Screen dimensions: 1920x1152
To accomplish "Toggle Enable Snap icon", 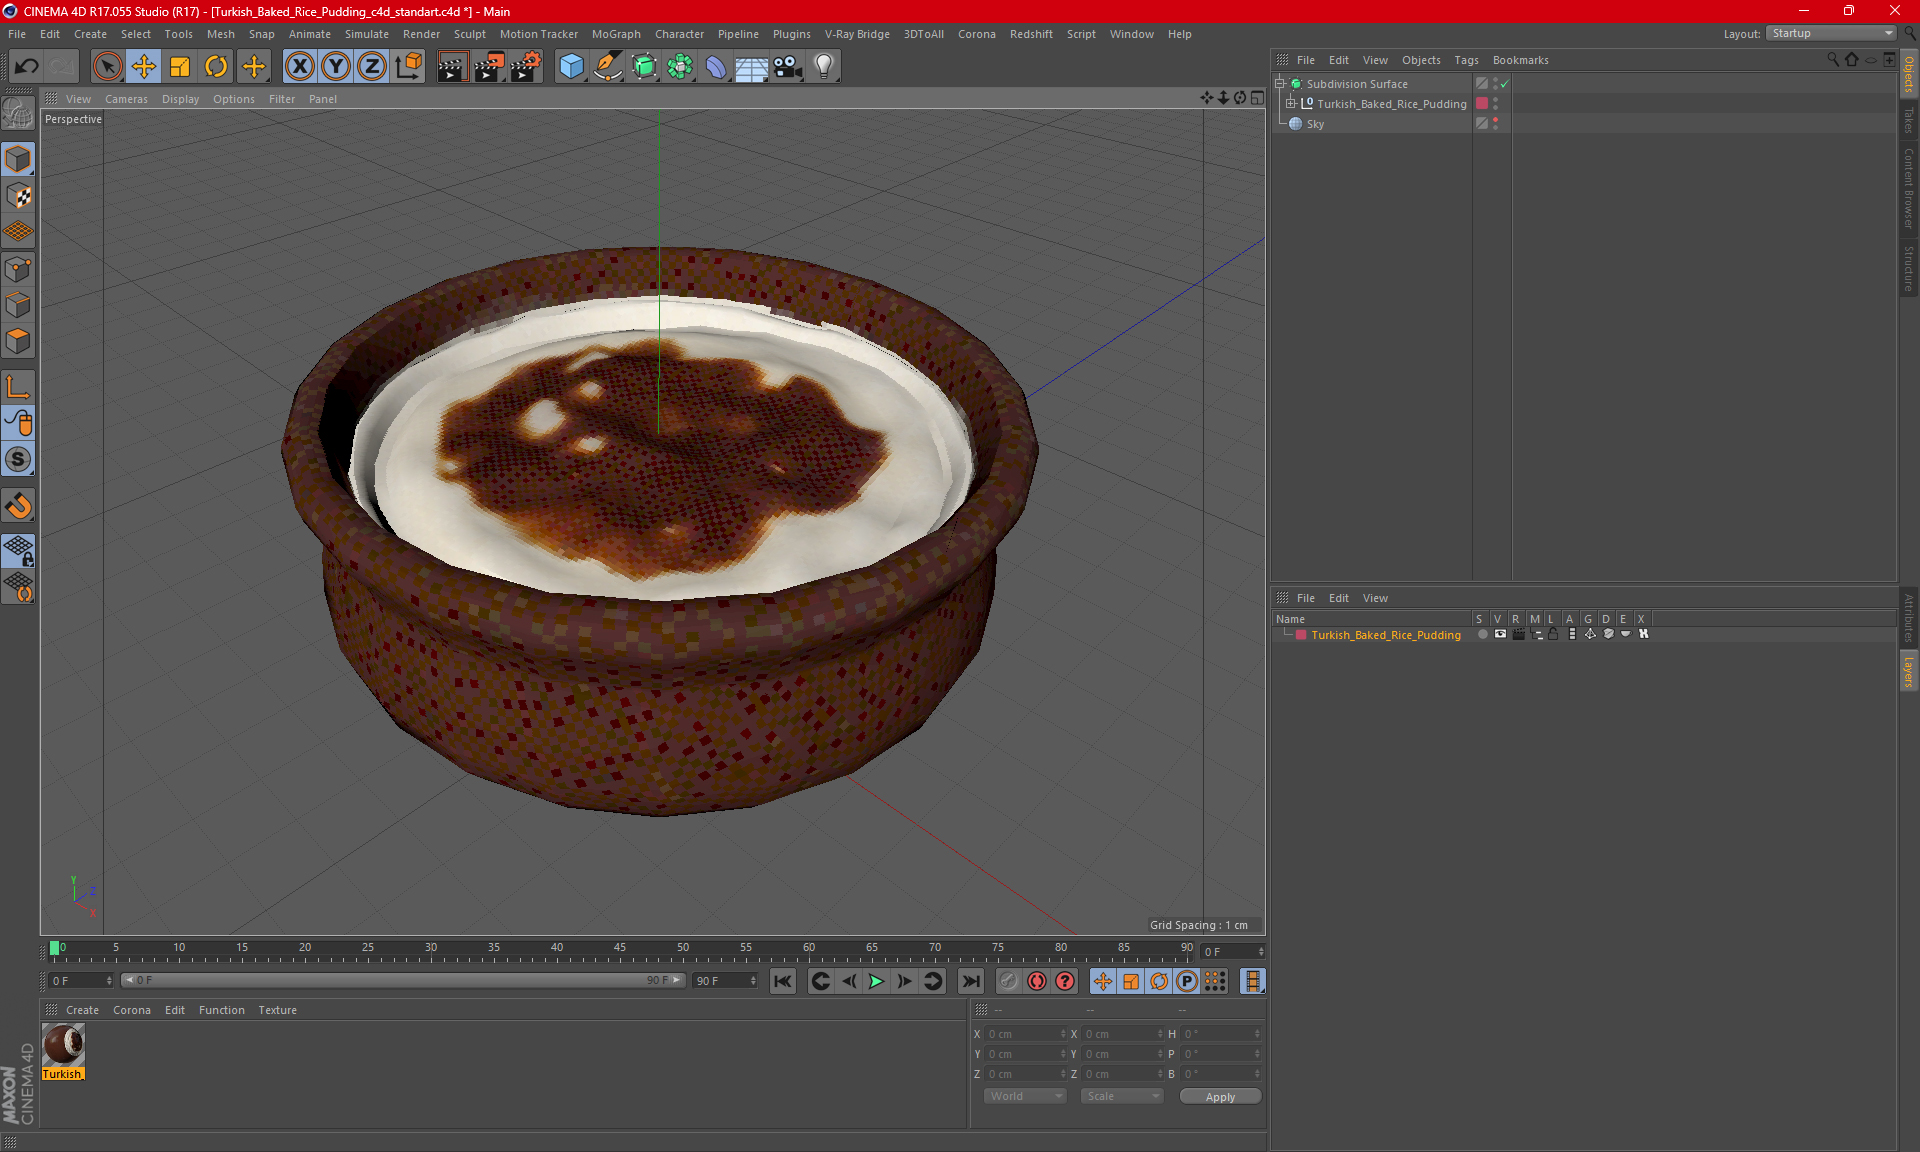I will 18,506.
